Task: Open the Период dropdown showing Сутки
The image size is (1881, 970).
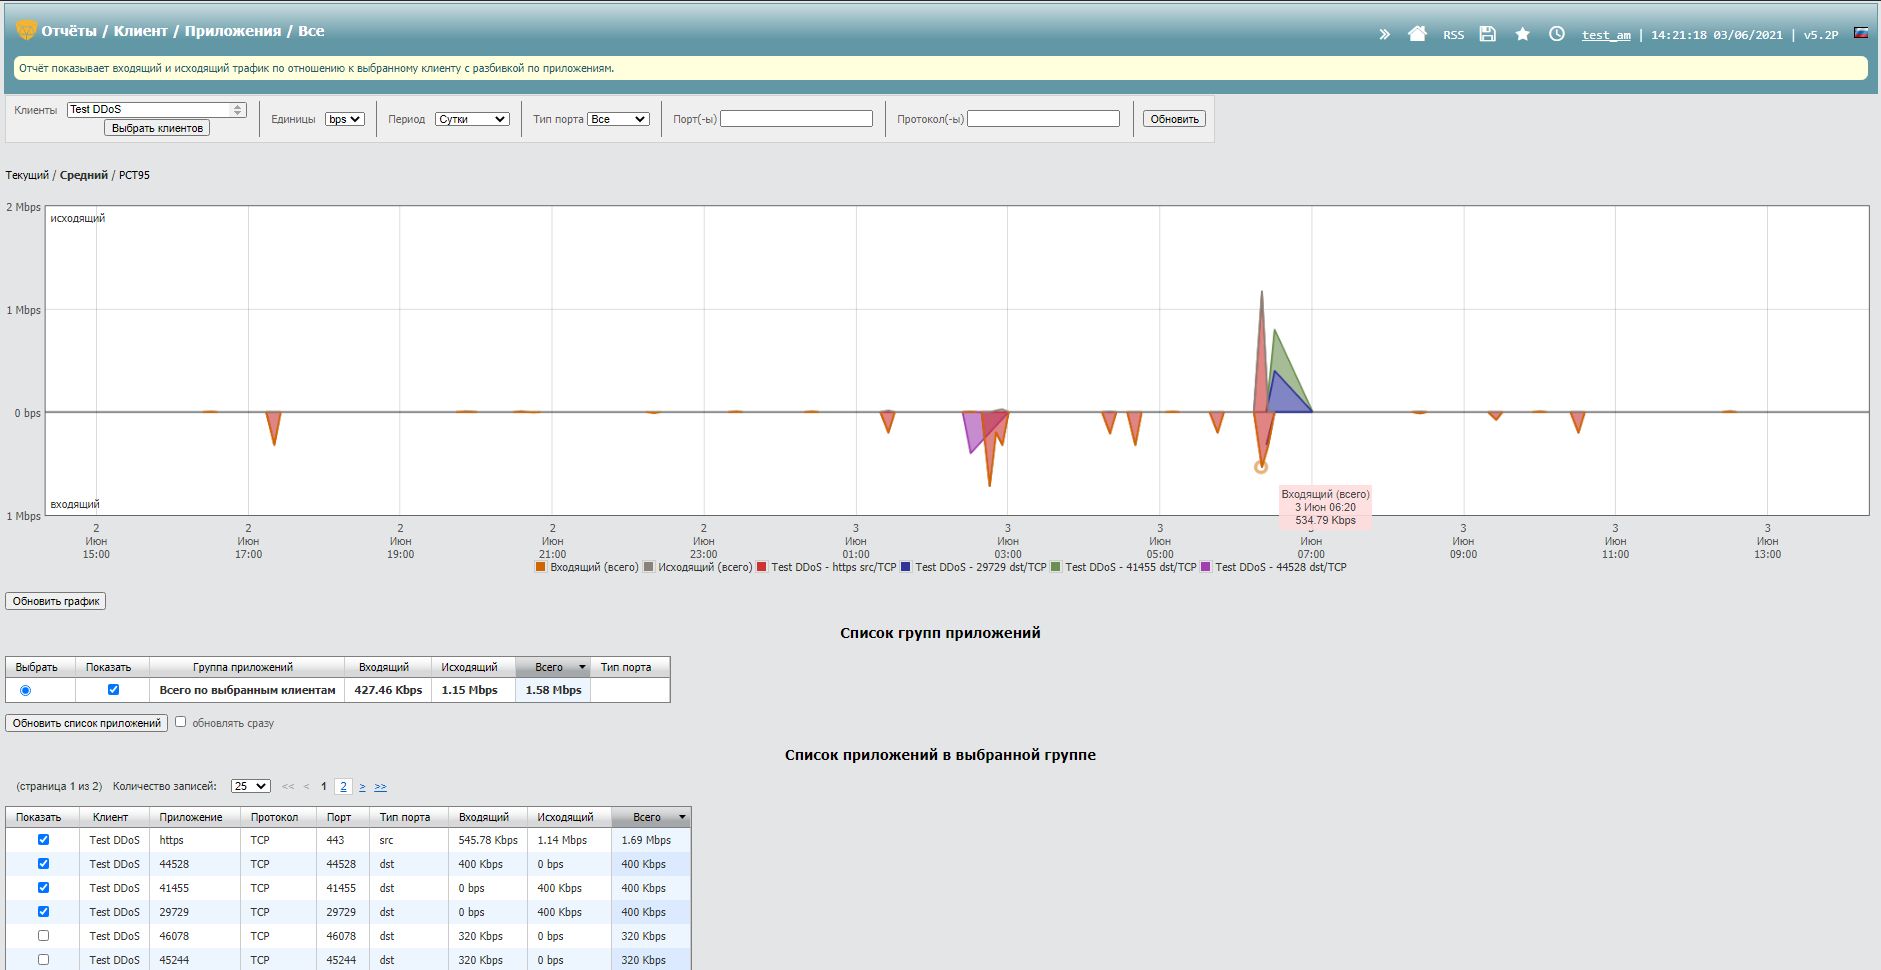Action: tap(472, 119)
